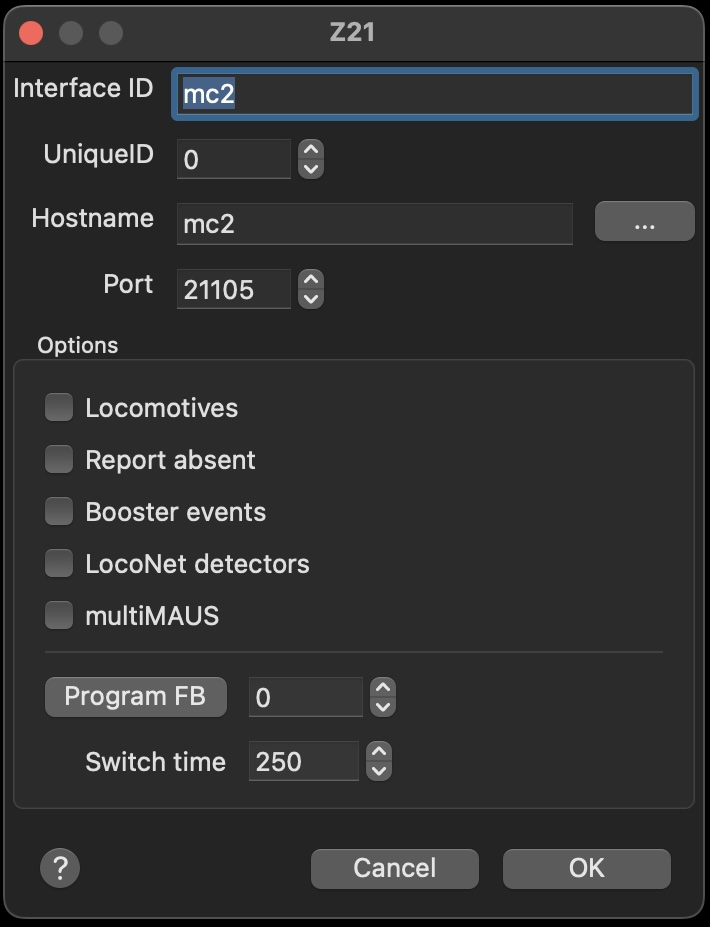Image resolution: width=710 pixels, height=927 pixels.
Task: Toggle the multiMAUS checkbox
Action: pos(59,615)
